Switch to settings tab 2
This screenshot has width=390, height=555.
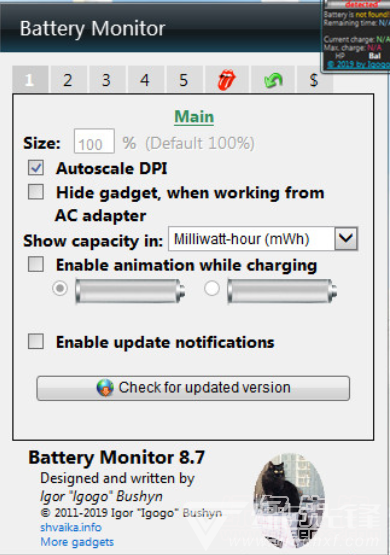(x=68, y=80)
